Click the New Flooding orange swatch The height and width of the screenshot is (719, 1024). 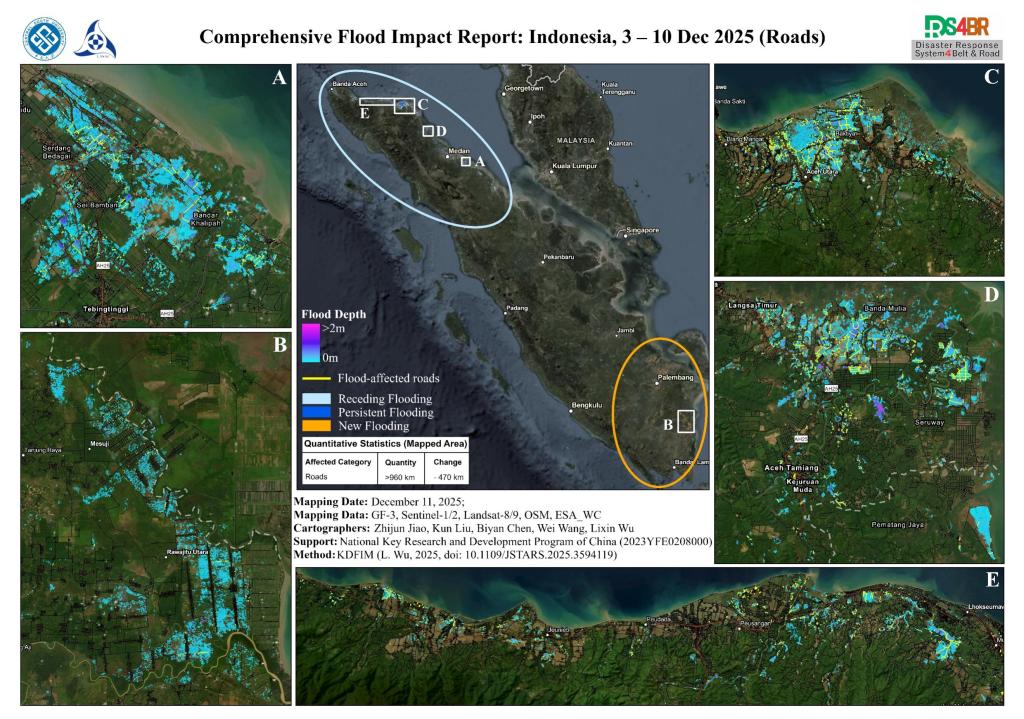click(x=317, y=426)
